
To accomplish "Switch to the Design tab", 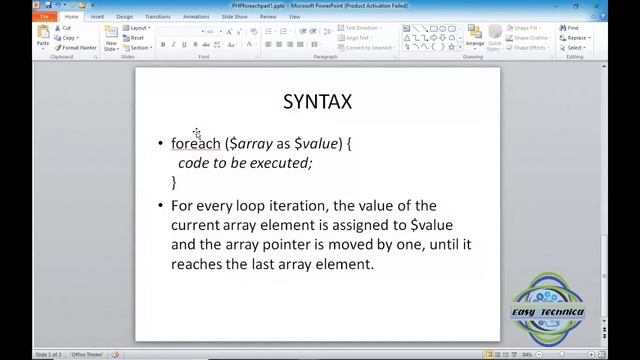I will 124,17.
